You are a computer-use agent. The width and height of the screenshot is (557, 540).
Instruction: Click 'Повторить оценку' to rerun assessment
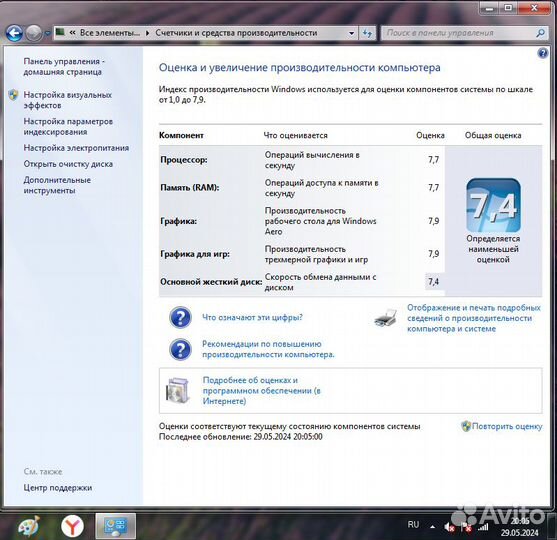point(507,426)
